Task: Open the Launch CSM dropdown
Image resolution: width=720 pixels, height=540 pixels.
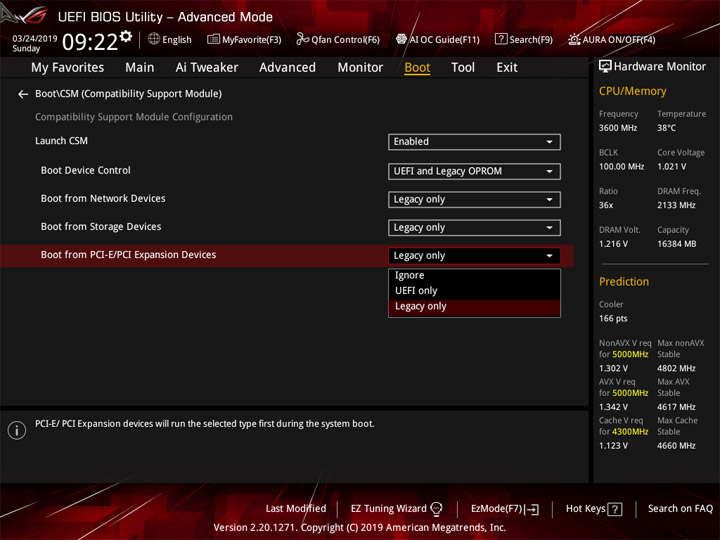Action: 474,142
